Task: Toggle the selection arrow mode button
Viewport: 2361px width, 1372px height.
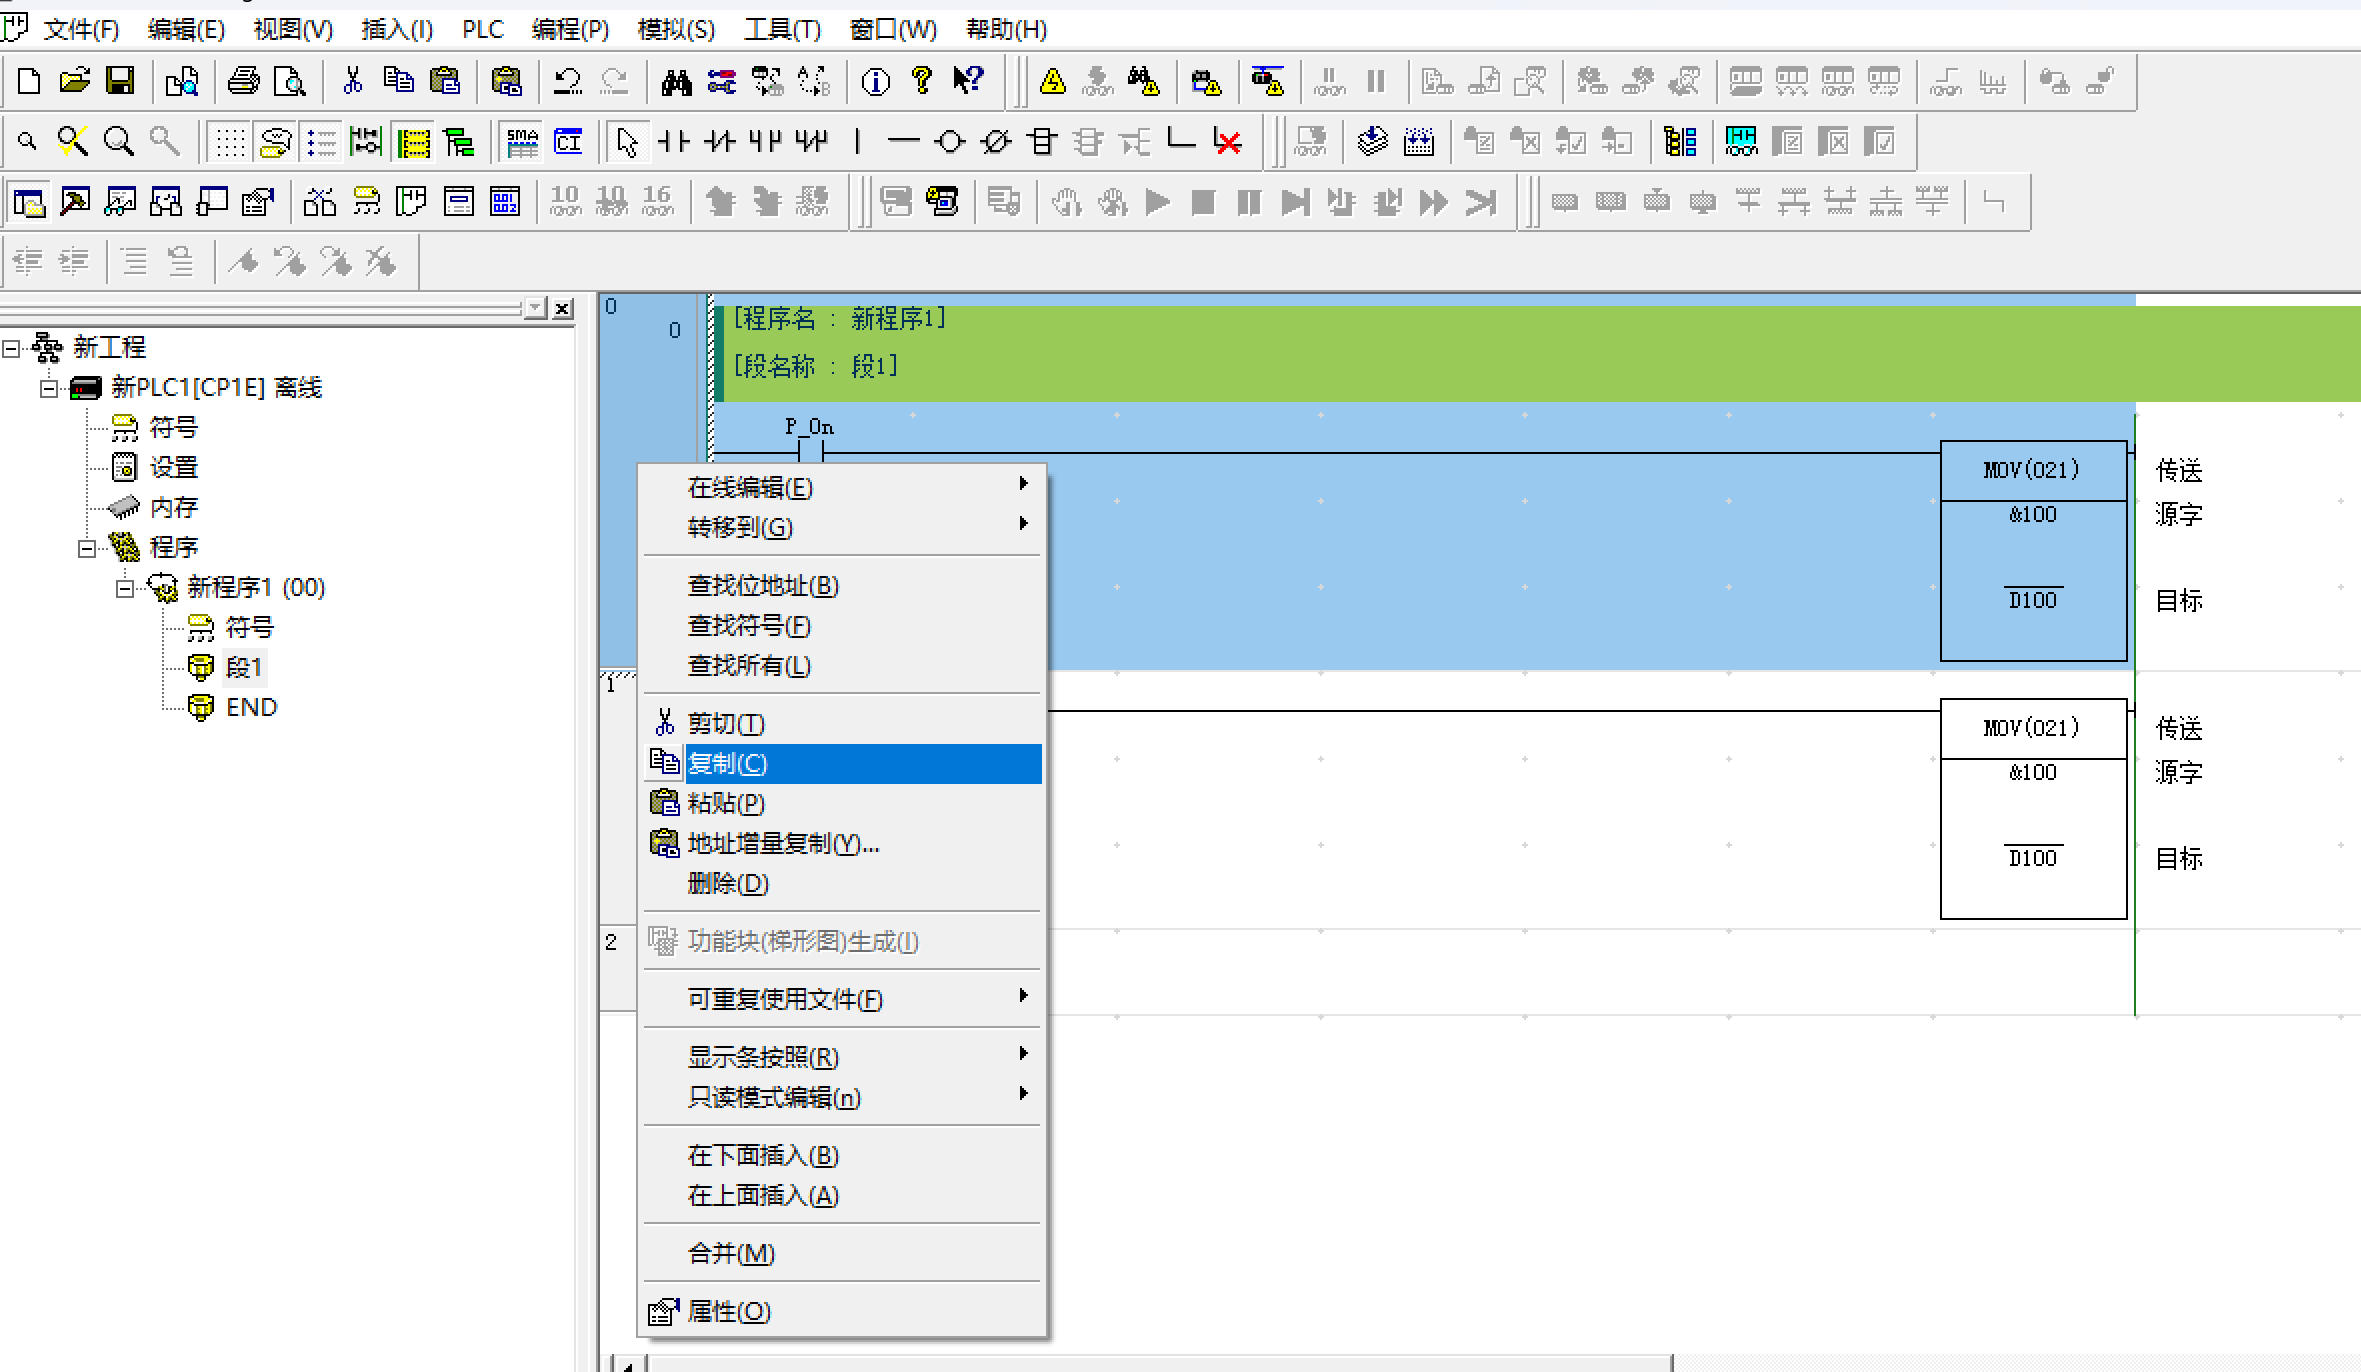Action: (x=627, y=142)
